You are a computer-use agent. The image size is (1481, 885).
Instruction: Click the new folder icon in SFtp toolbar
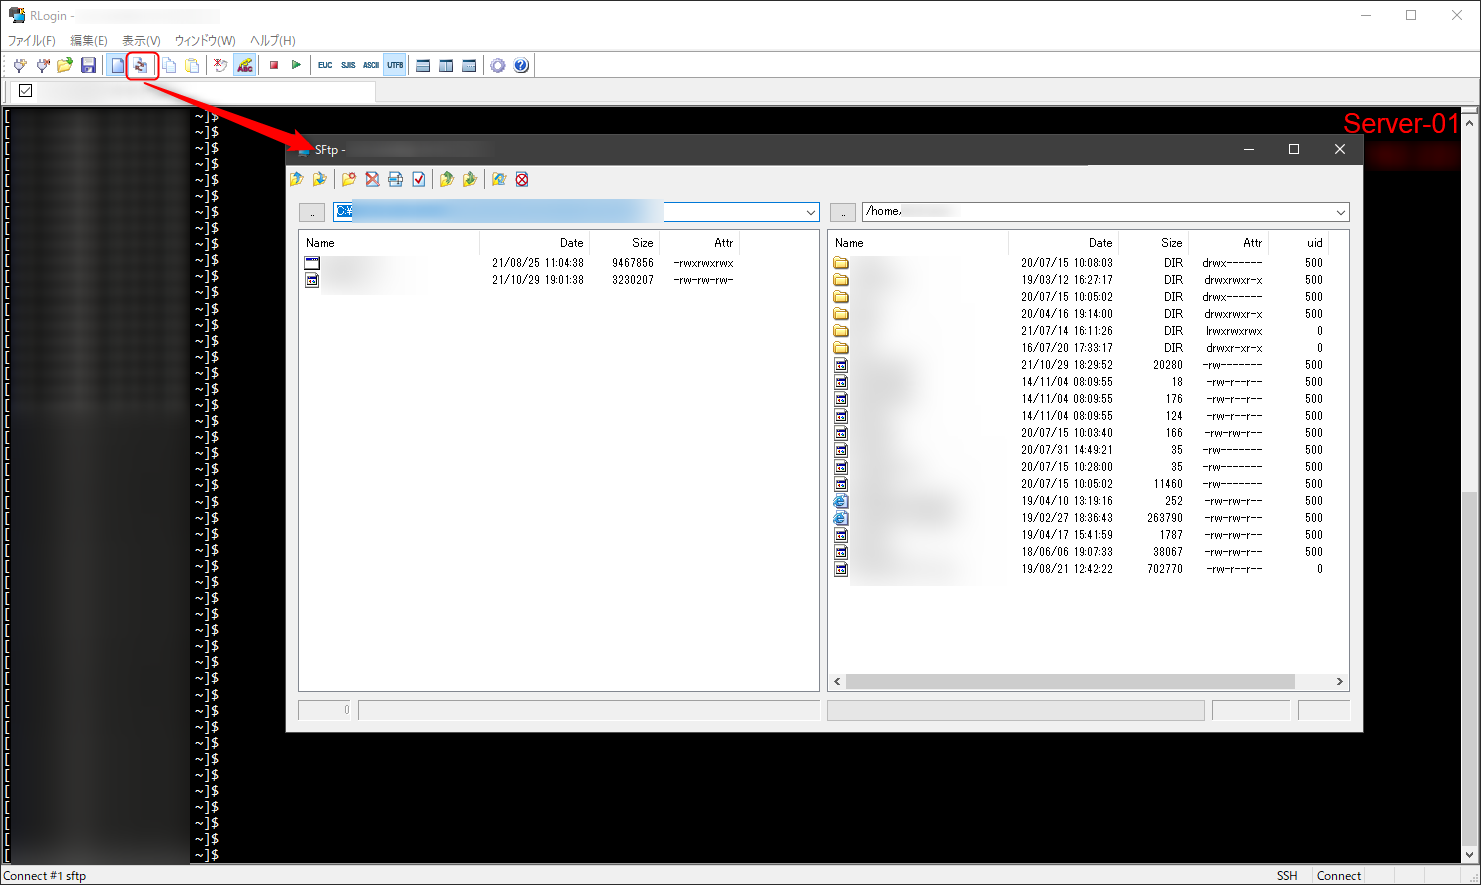coord(347,178)
